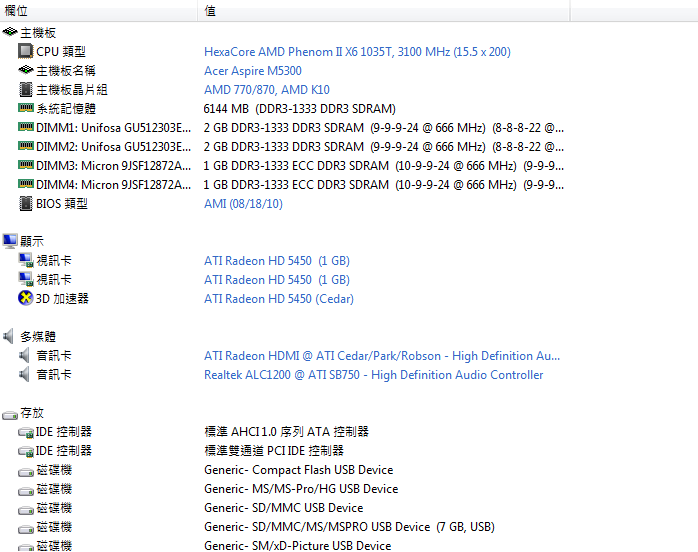Select Generic- SD/MMC USB Device value
The image size is (698, 552).
[284, 508]
